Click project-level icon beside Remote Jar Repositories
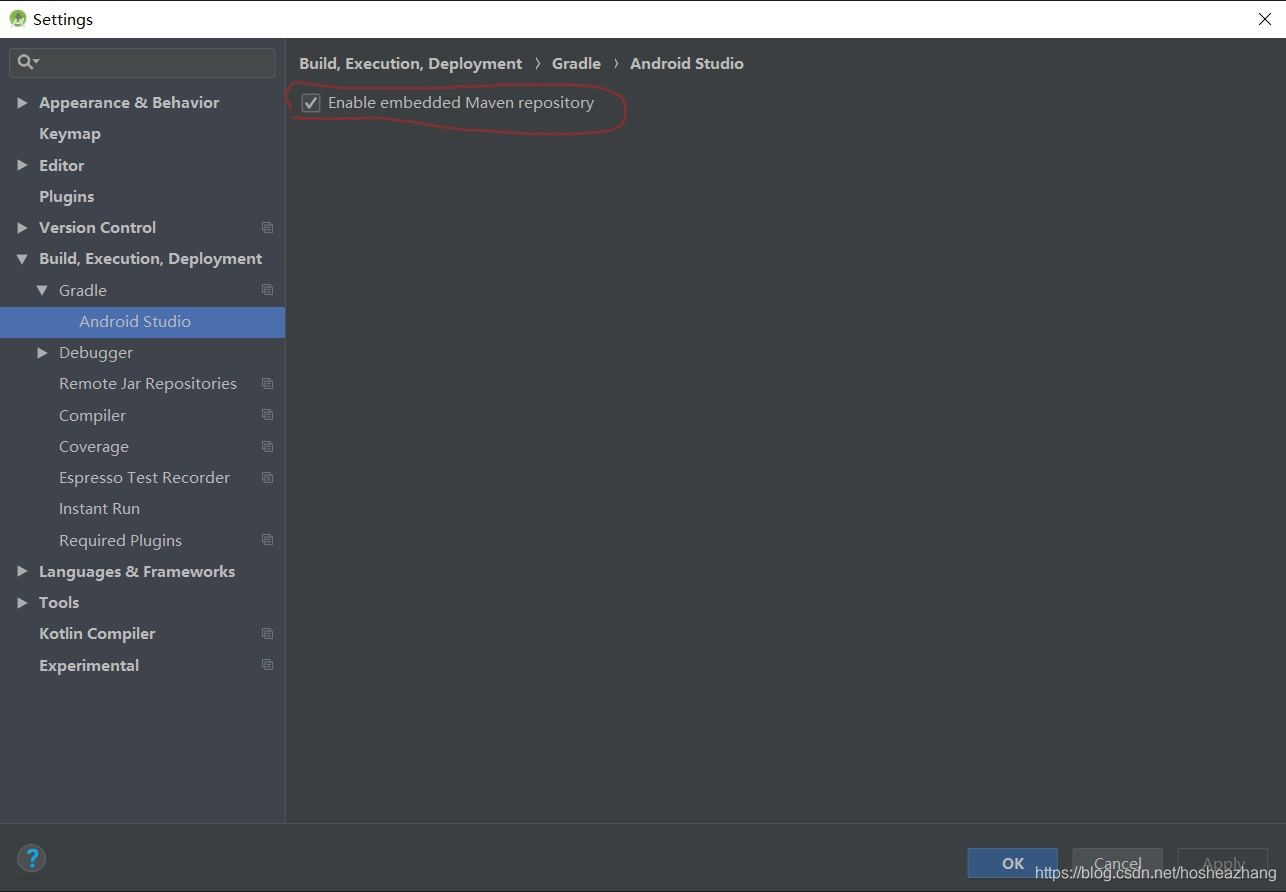This screenshot has height=892, width=1286. (267, 384)
